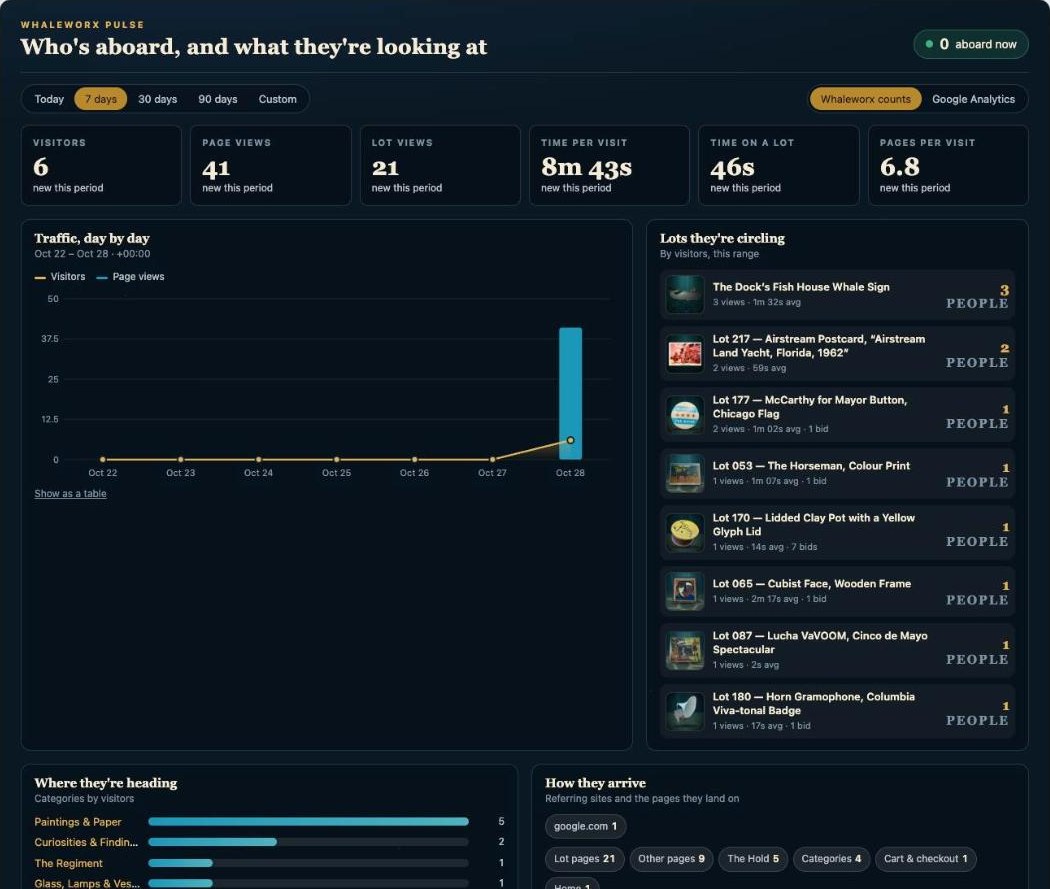Screen dimensions: 1050x889
Task: Click the Paintings & Paper category
Action: [x=78, y=821]
